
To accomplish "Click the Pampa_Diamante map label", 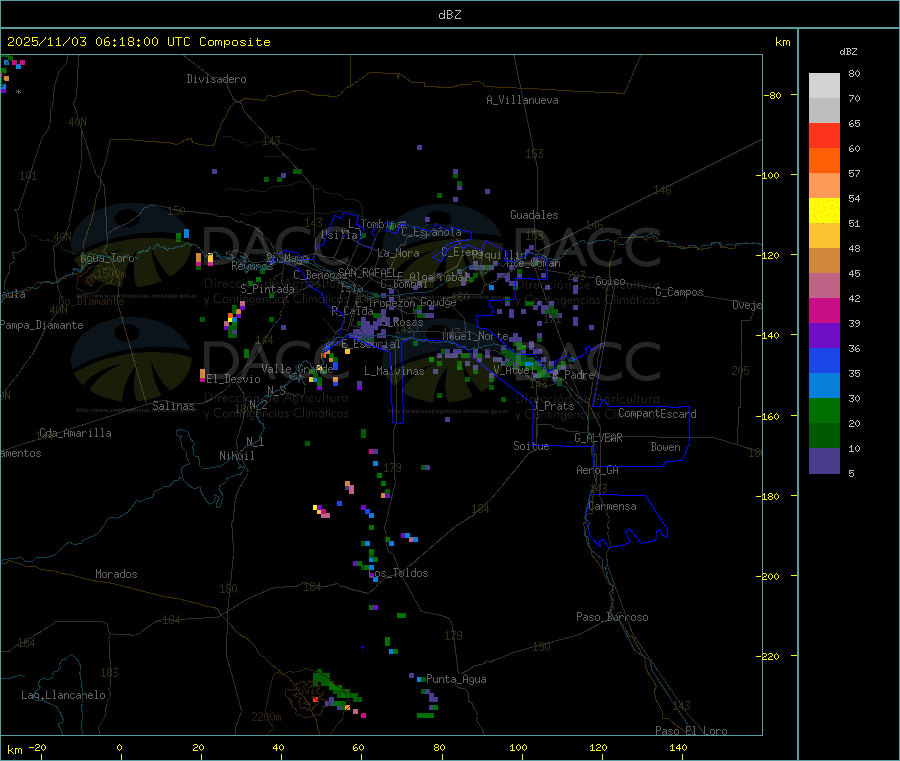I will pyautogui.click(x=42, y=325).
